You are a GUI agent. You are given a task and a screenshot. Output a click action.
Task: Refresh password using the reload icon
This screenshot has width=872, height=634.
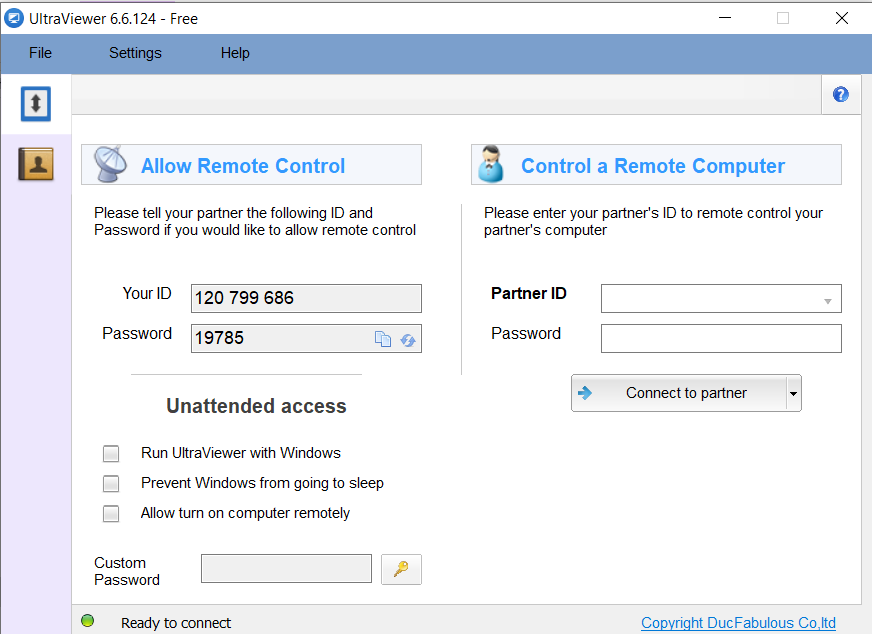coord(408,339)
